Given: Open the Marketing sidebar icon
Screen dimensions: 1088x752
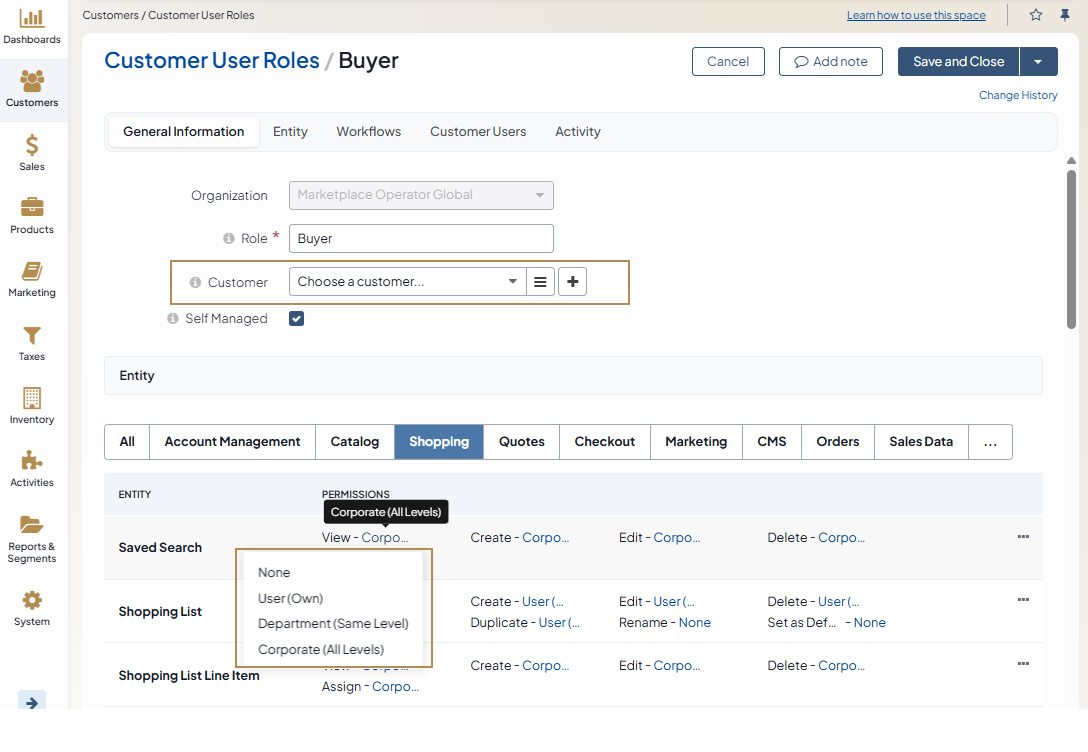Looking at the screenshot, I should click(x=32, y=280).
